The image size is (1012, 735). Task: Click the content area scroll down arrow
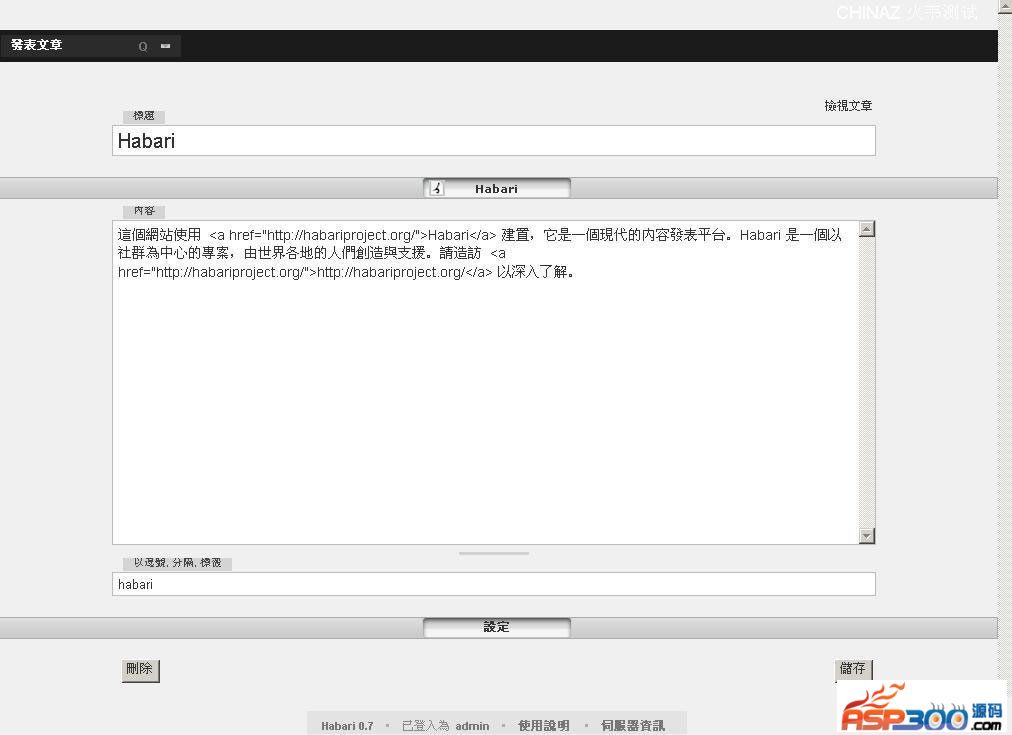coord(867,536)
